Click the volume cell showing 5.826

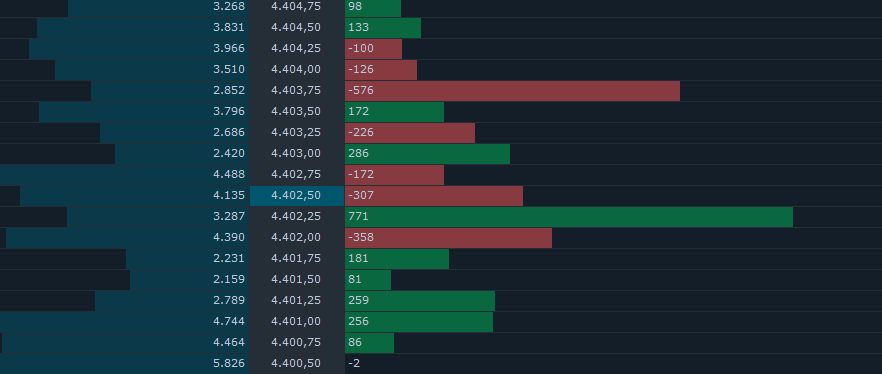pyautogui.click(x=124, y=364)
